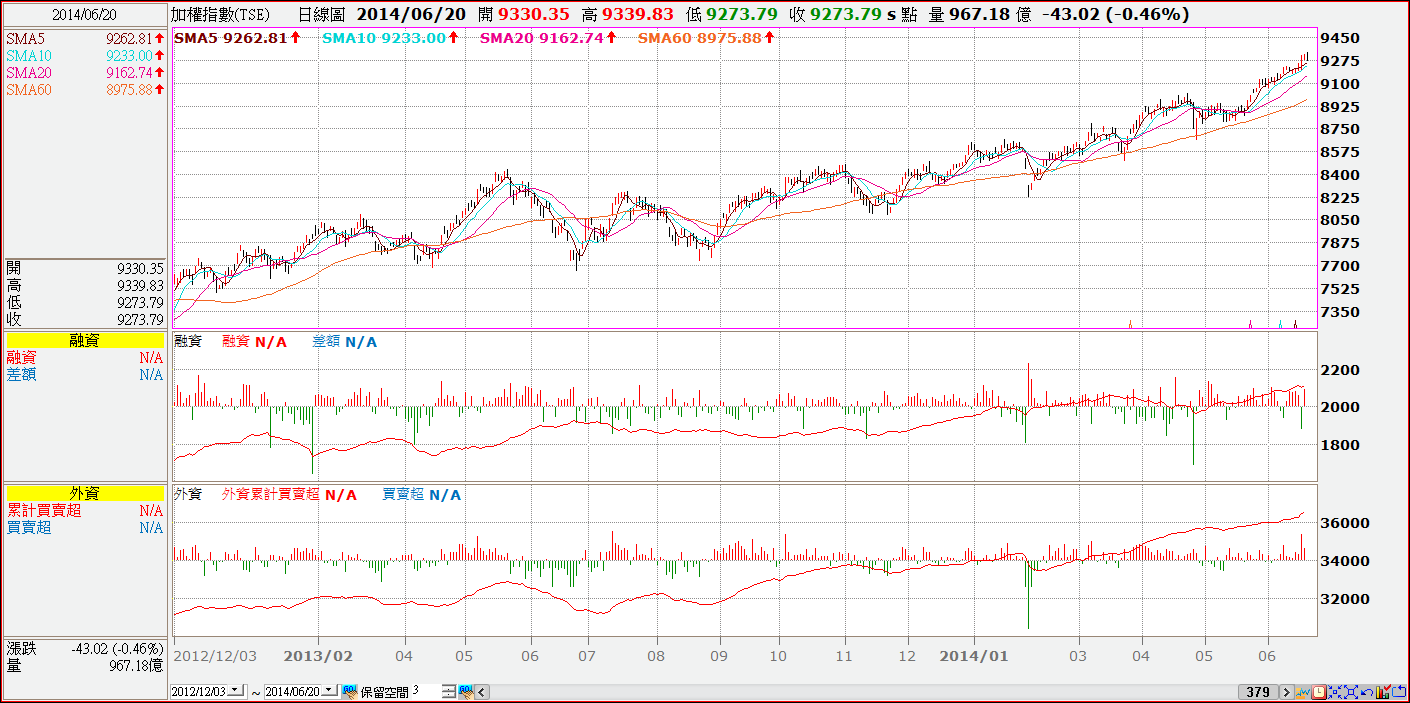This screenshot has height=703, width=1410.
Task: Open the end date 2014/06/20 dropdown
Action: point(329,691)
